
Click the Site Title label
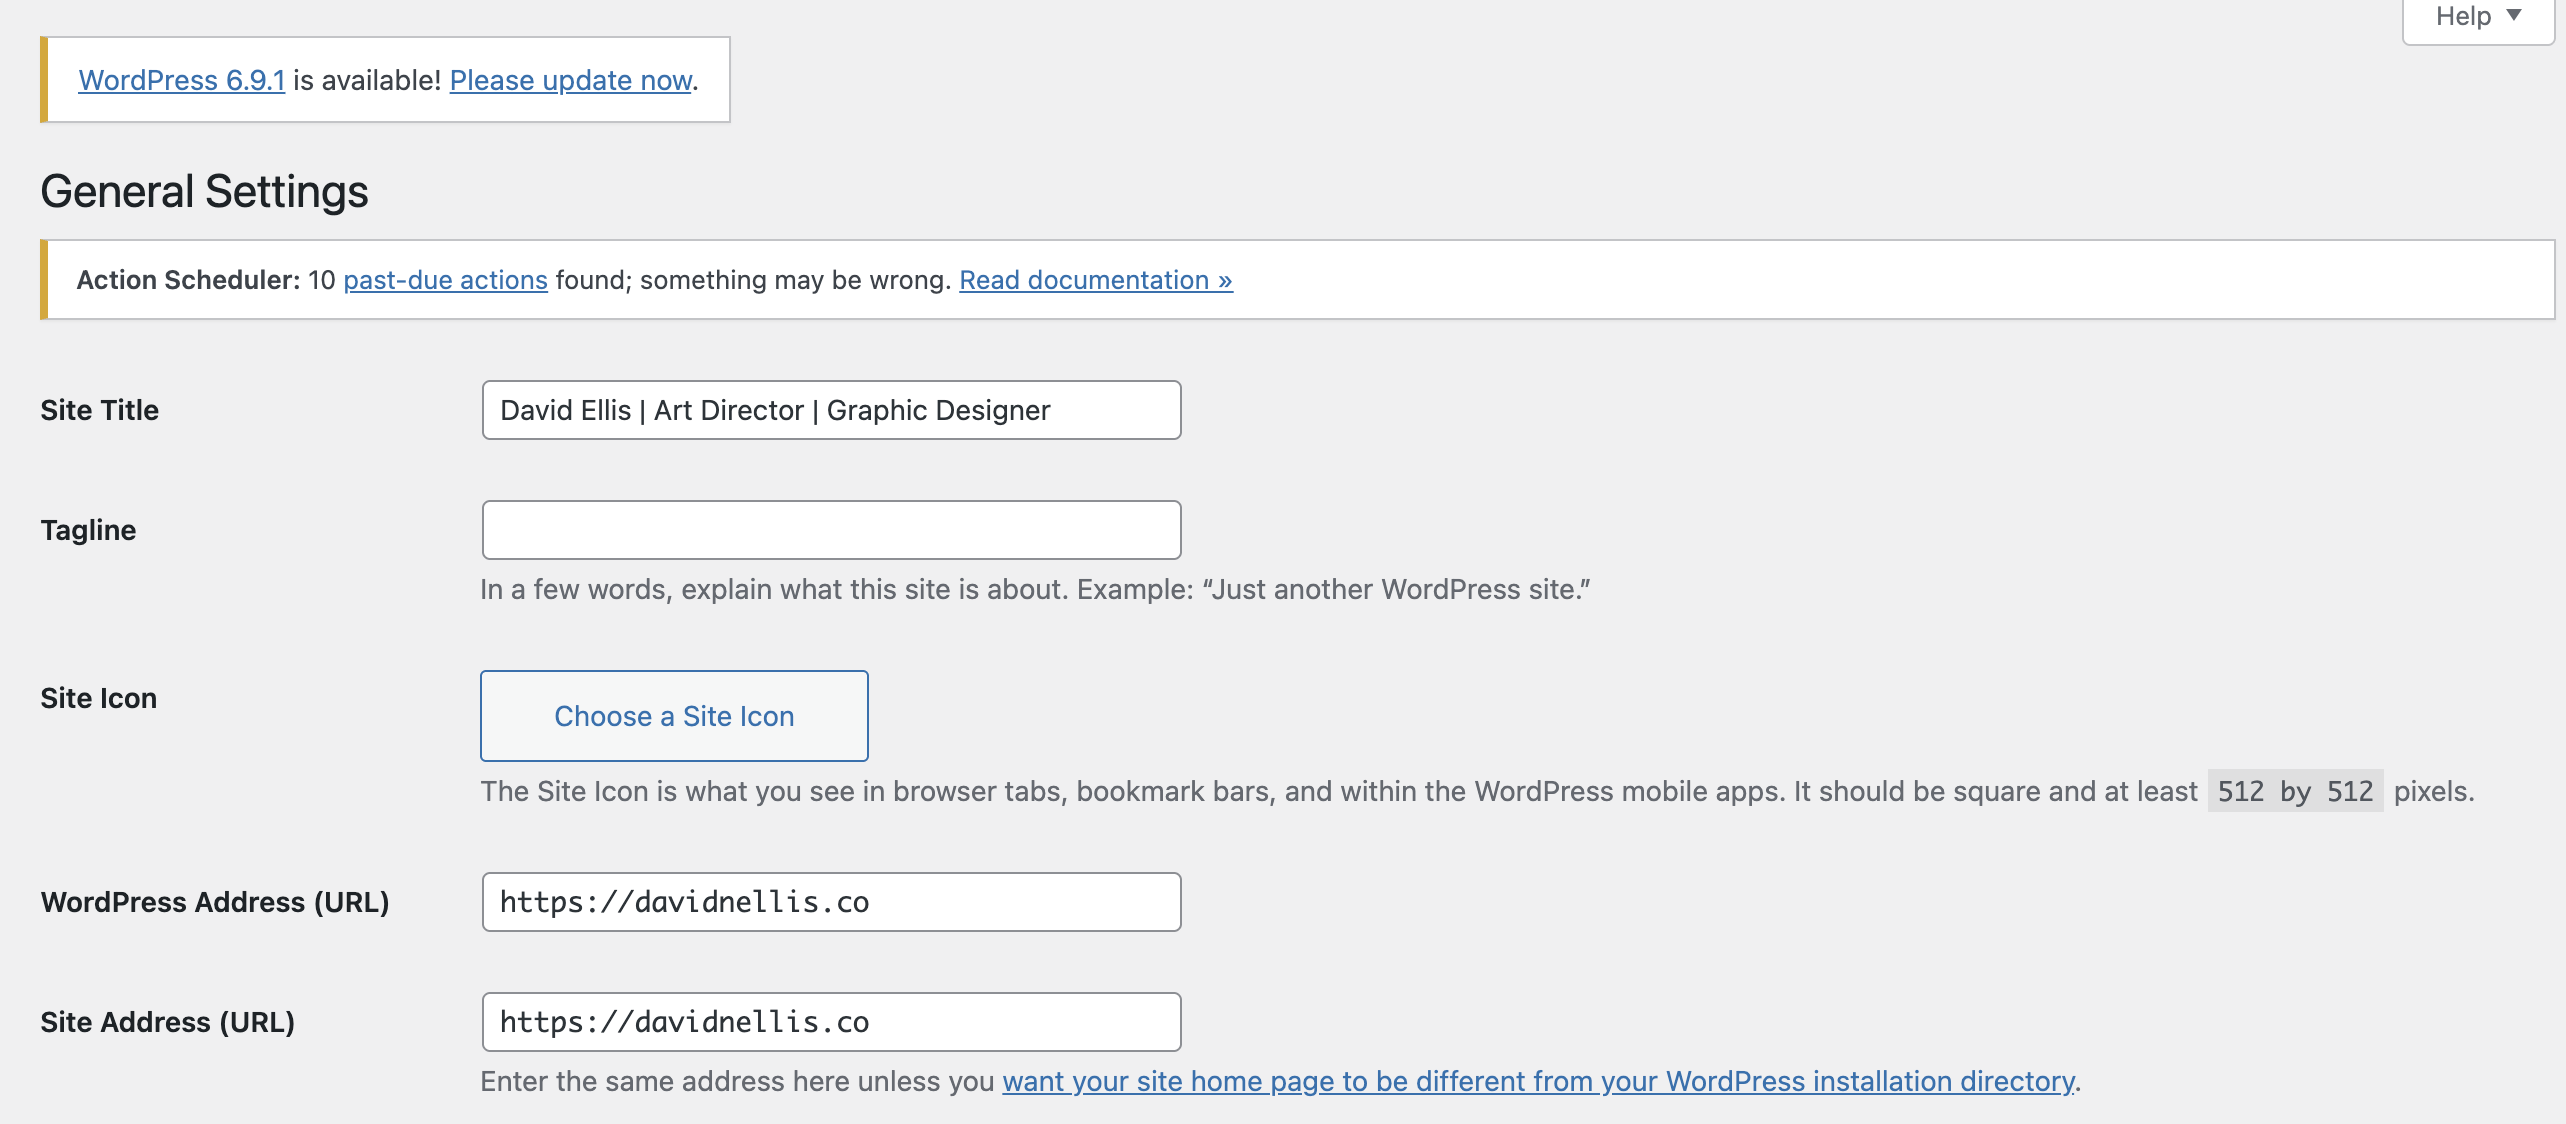(x=99, y=410)
